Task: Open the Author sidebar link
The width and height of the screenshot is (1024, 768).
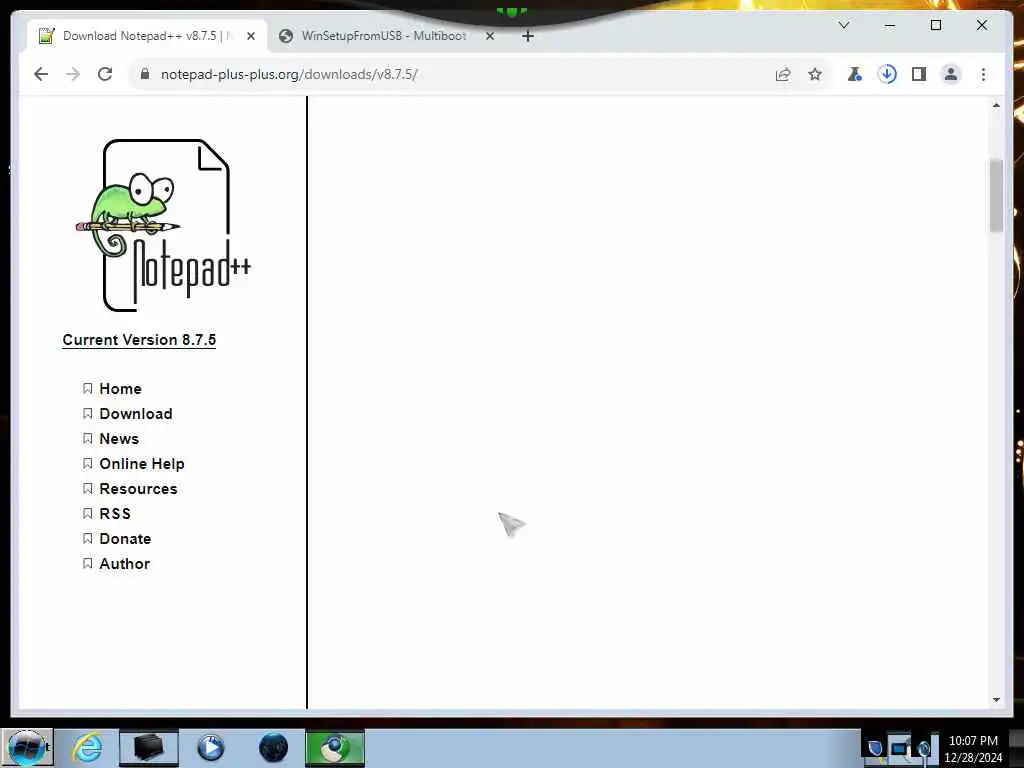Action: point(125,564)
